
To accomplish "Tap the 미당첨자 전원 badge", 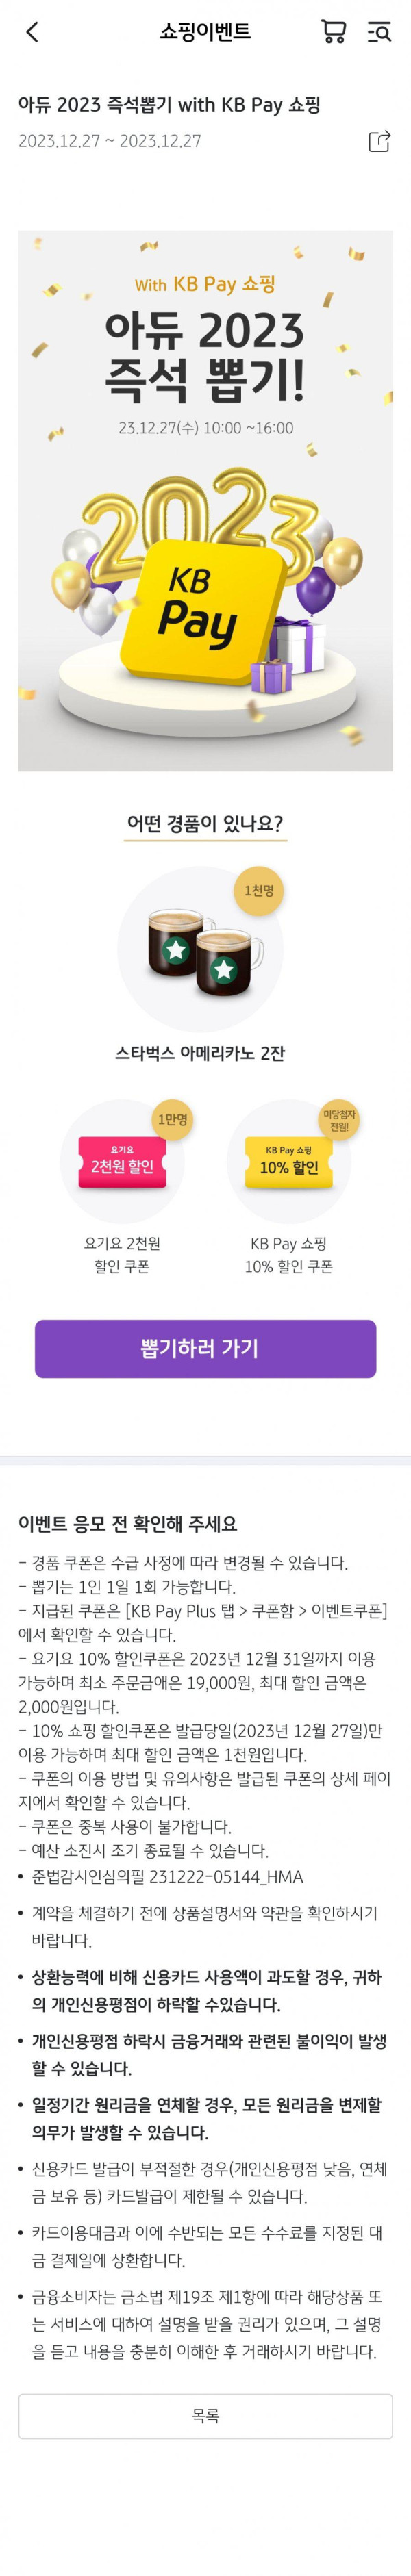I will click(x=339, y=1120).
